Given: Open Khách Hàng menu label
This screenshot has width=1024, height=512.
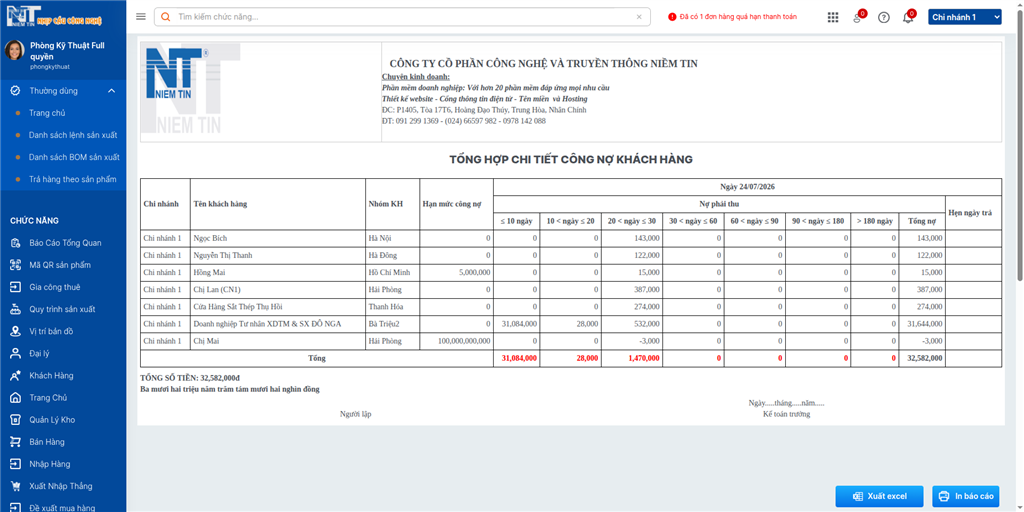Looking at the screenshot, I should 51,376.
